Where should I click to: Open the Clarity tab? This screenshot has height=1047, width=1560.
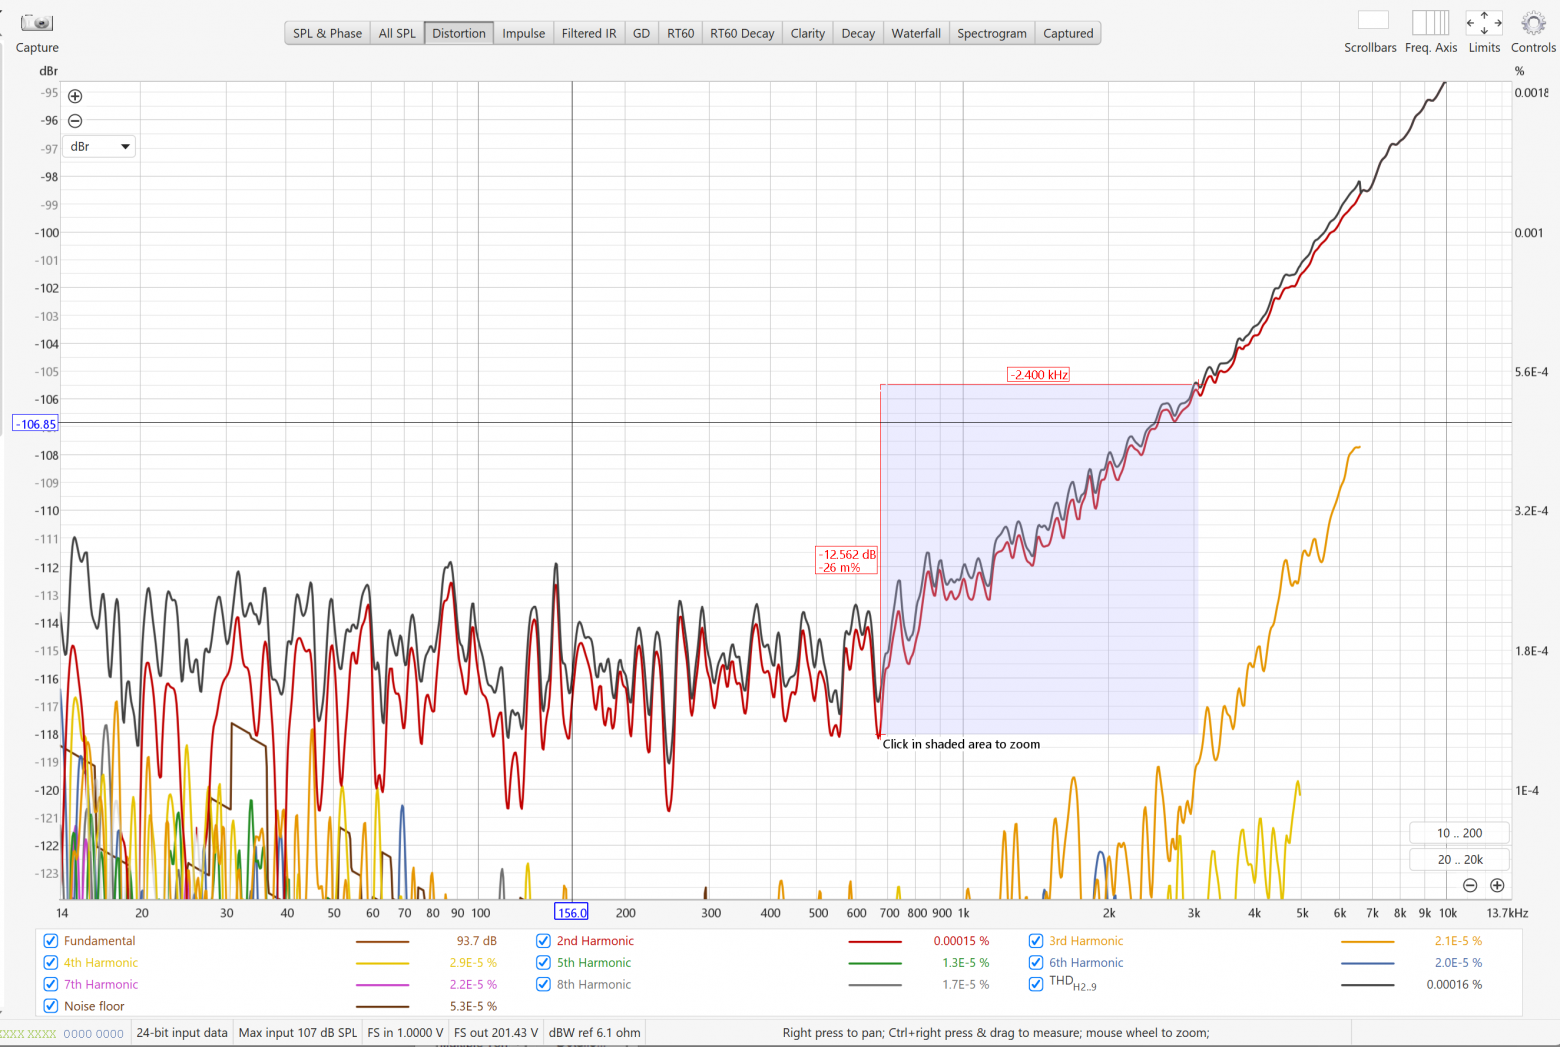click(808, 33)
